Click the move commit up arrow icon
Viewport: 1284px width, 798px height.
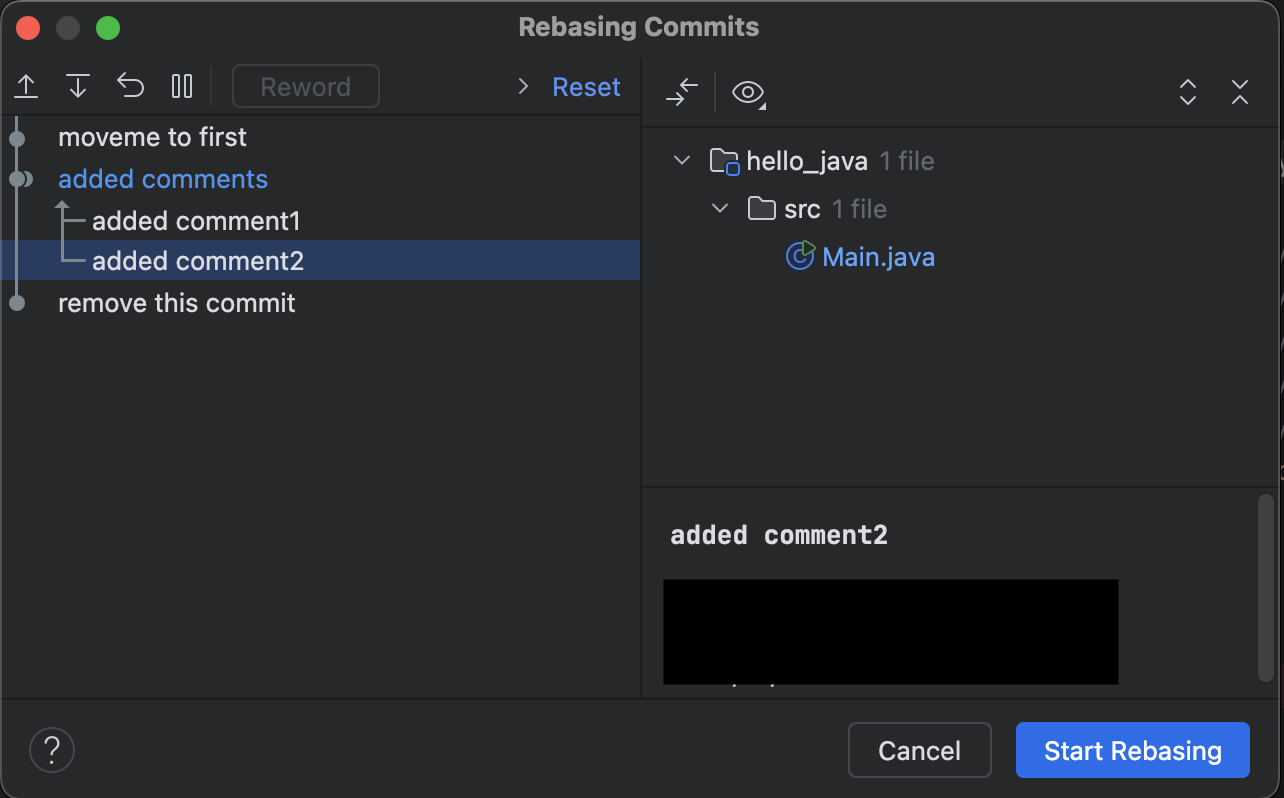click(x=26, y=87)
